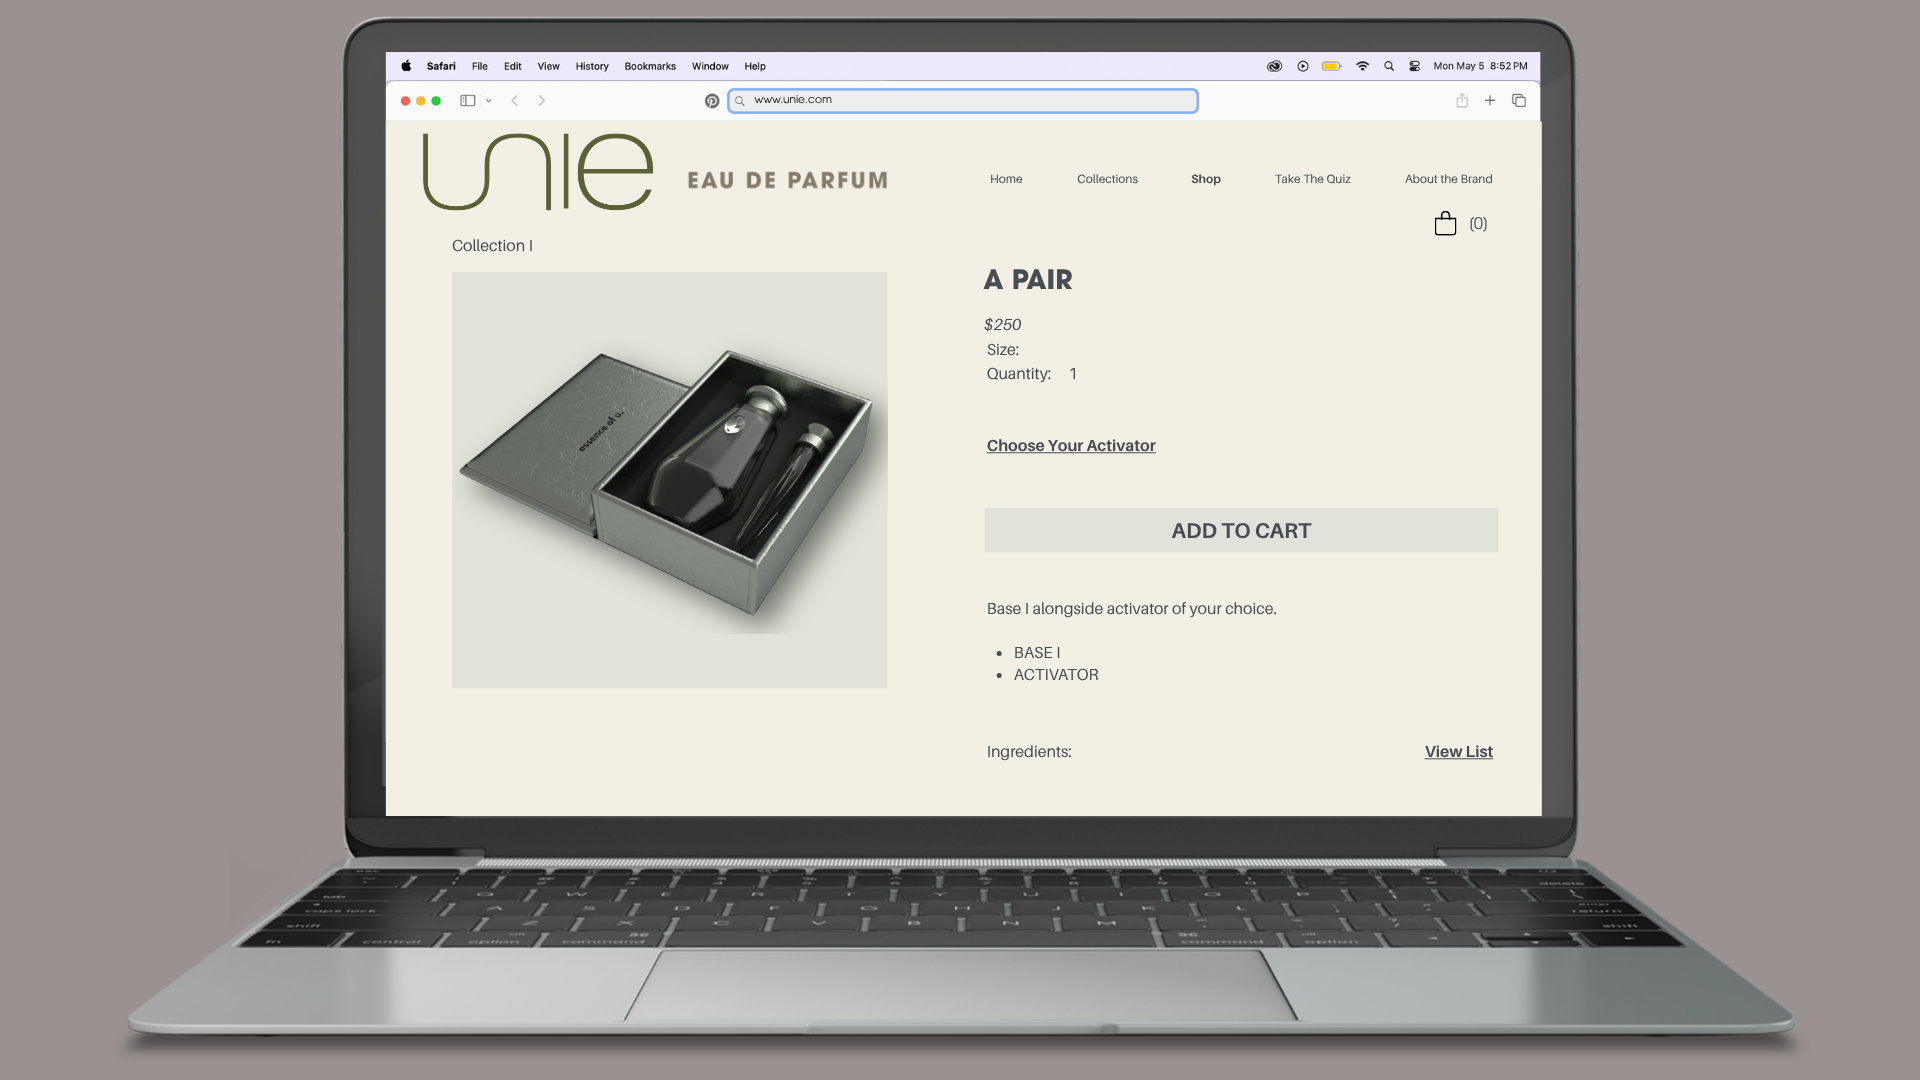
Task: Show the Safari sidebar
Action: coord(467,100)
